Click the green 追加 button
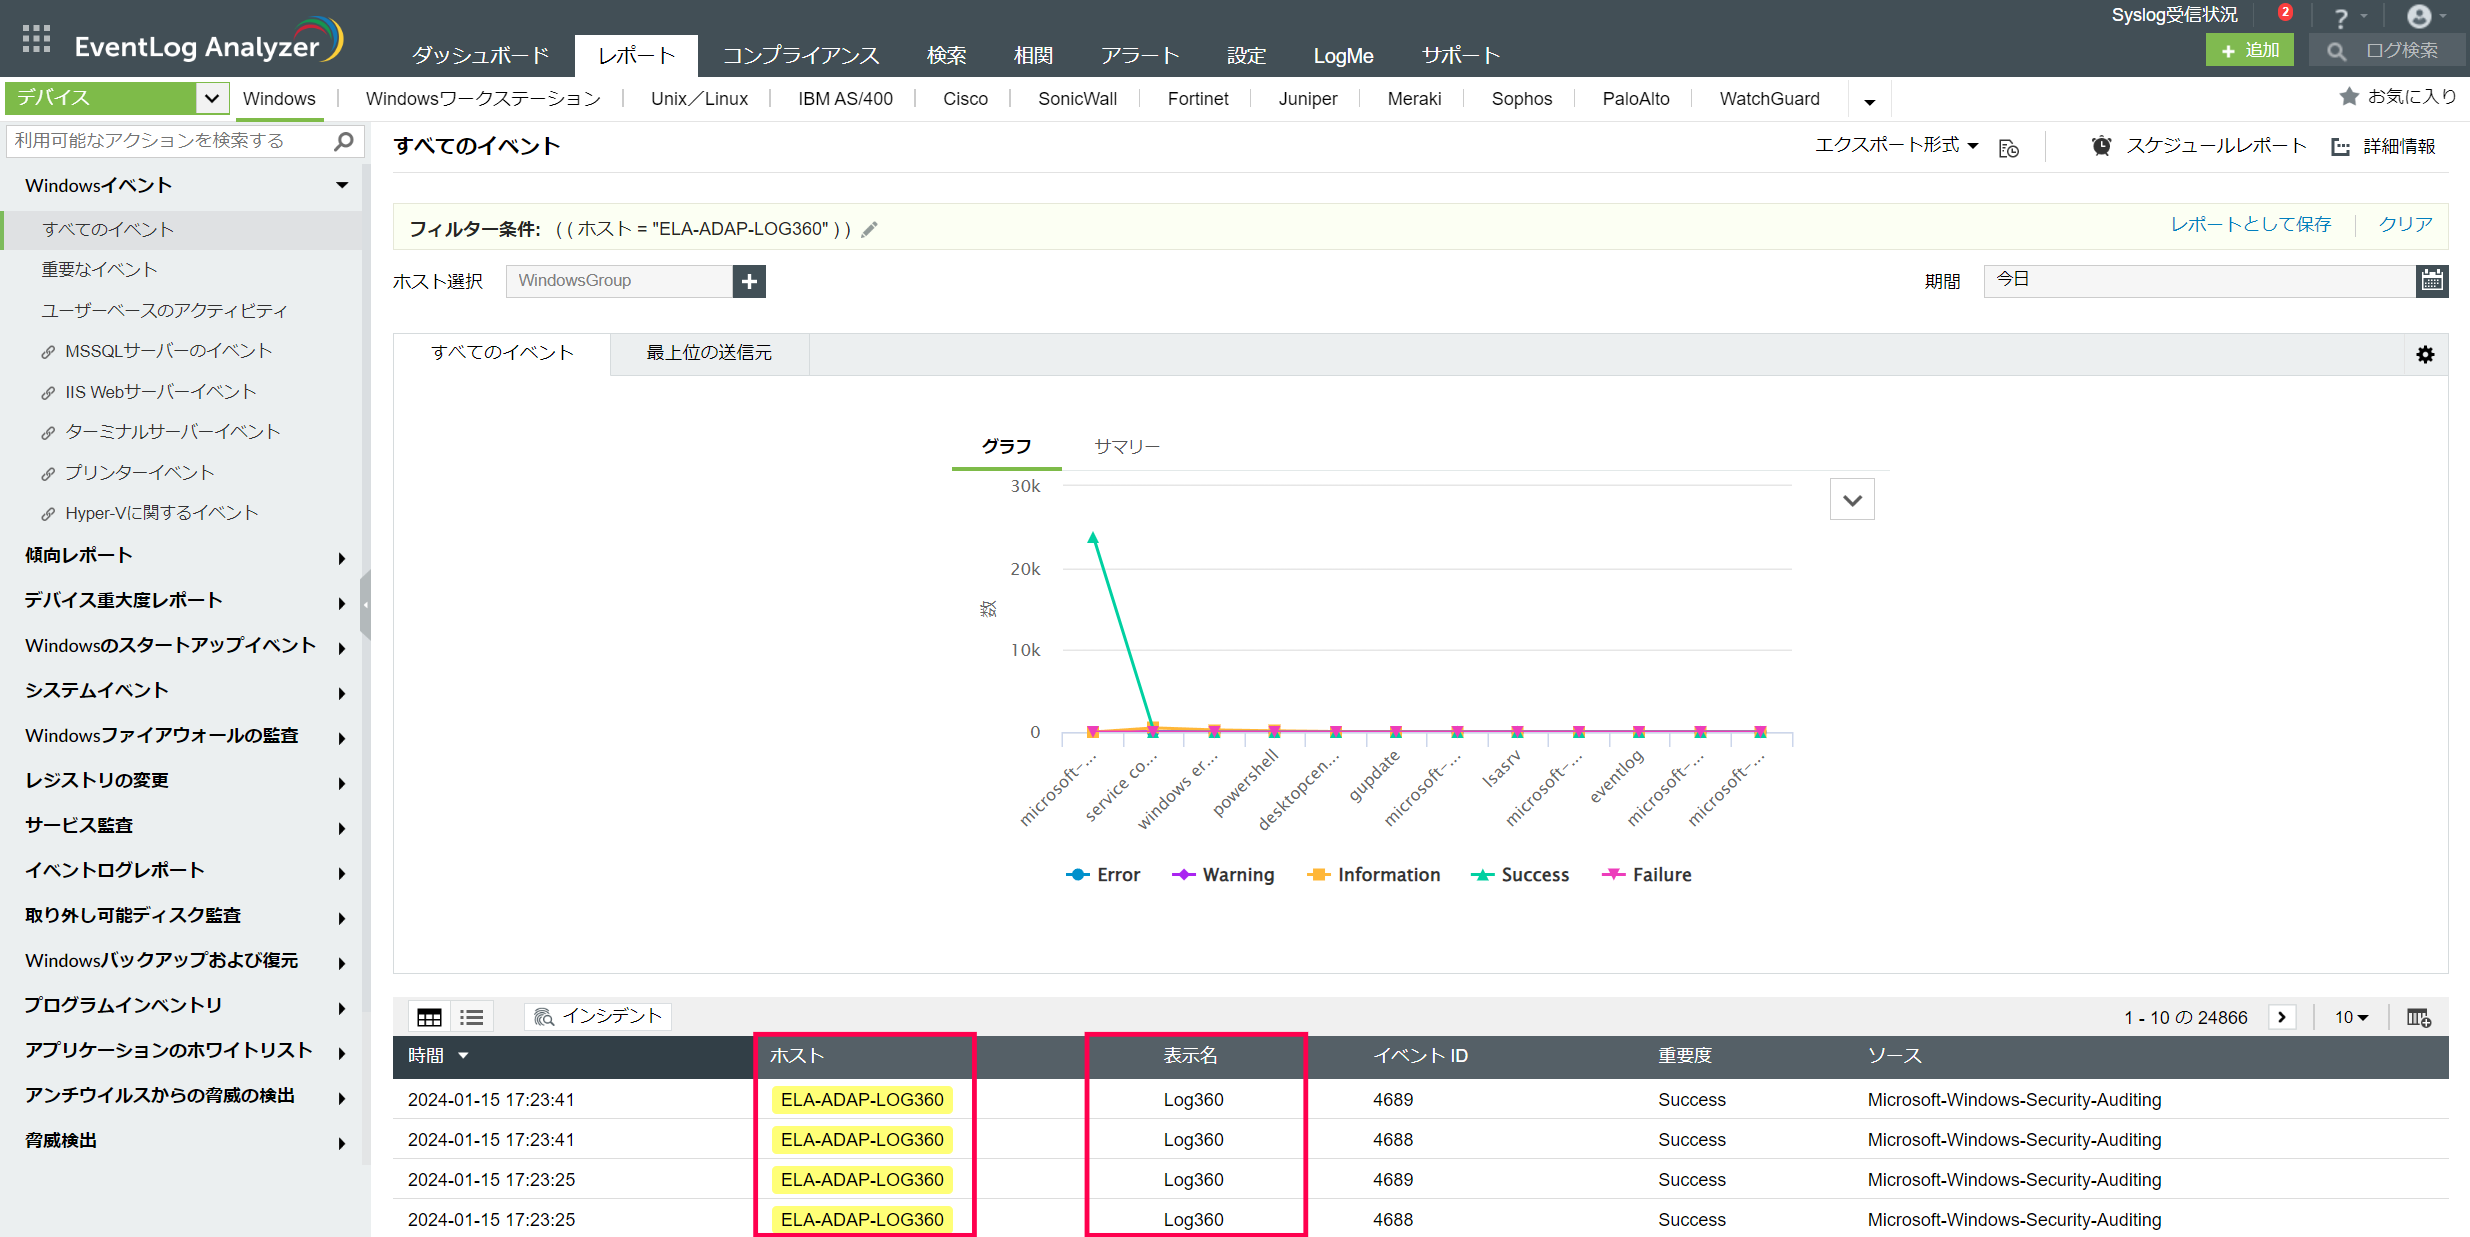 2249,51
